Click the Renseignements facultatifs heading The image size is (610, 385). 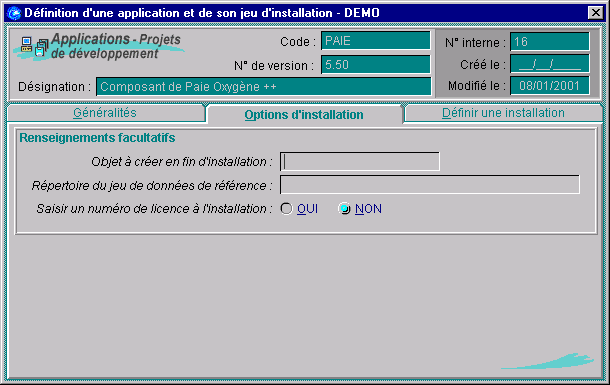97,138
